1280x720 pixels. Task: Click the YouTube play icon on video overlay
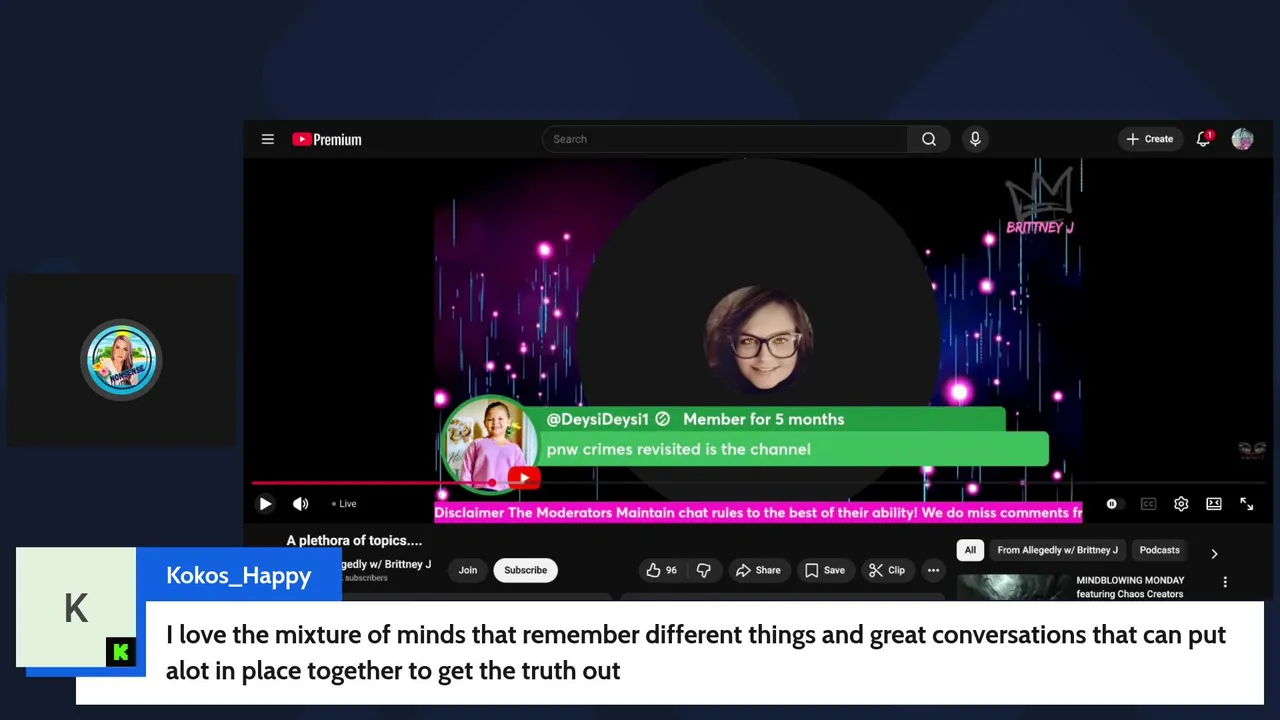tap(523, 478)
